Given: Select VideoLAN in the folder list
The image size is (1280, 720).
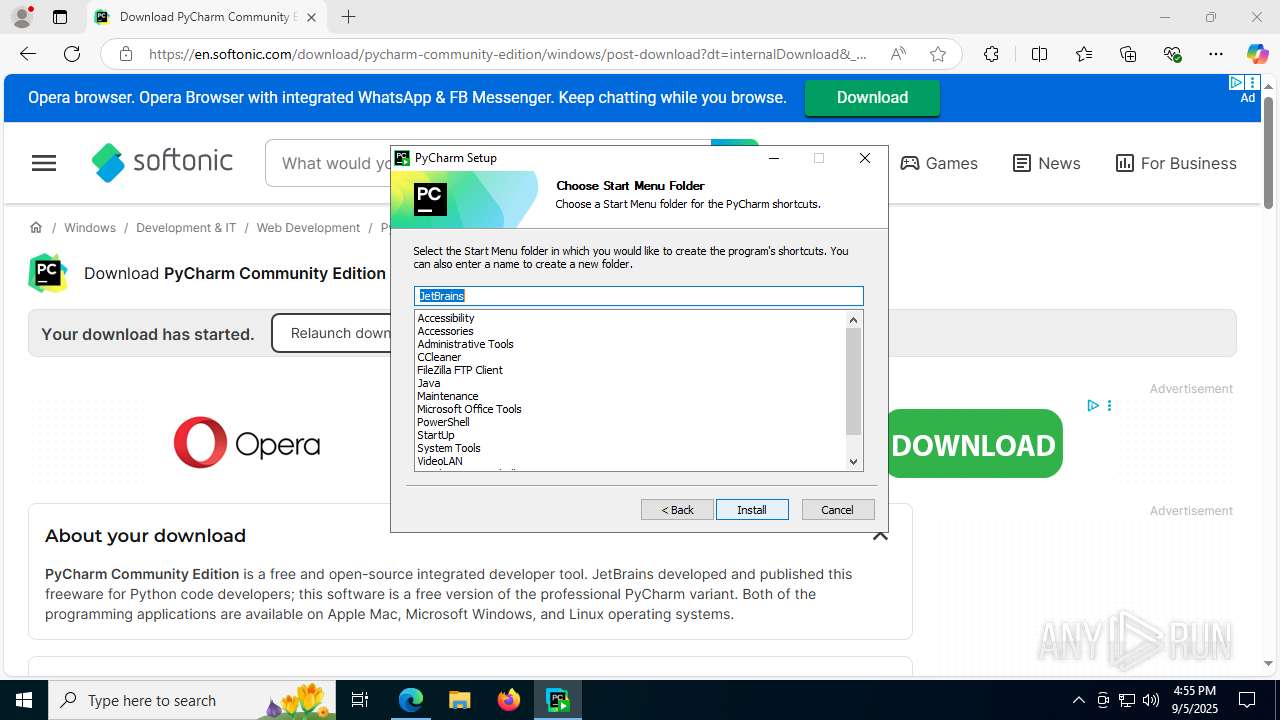Looking at the screenshot, I should [x=440, y=461].
